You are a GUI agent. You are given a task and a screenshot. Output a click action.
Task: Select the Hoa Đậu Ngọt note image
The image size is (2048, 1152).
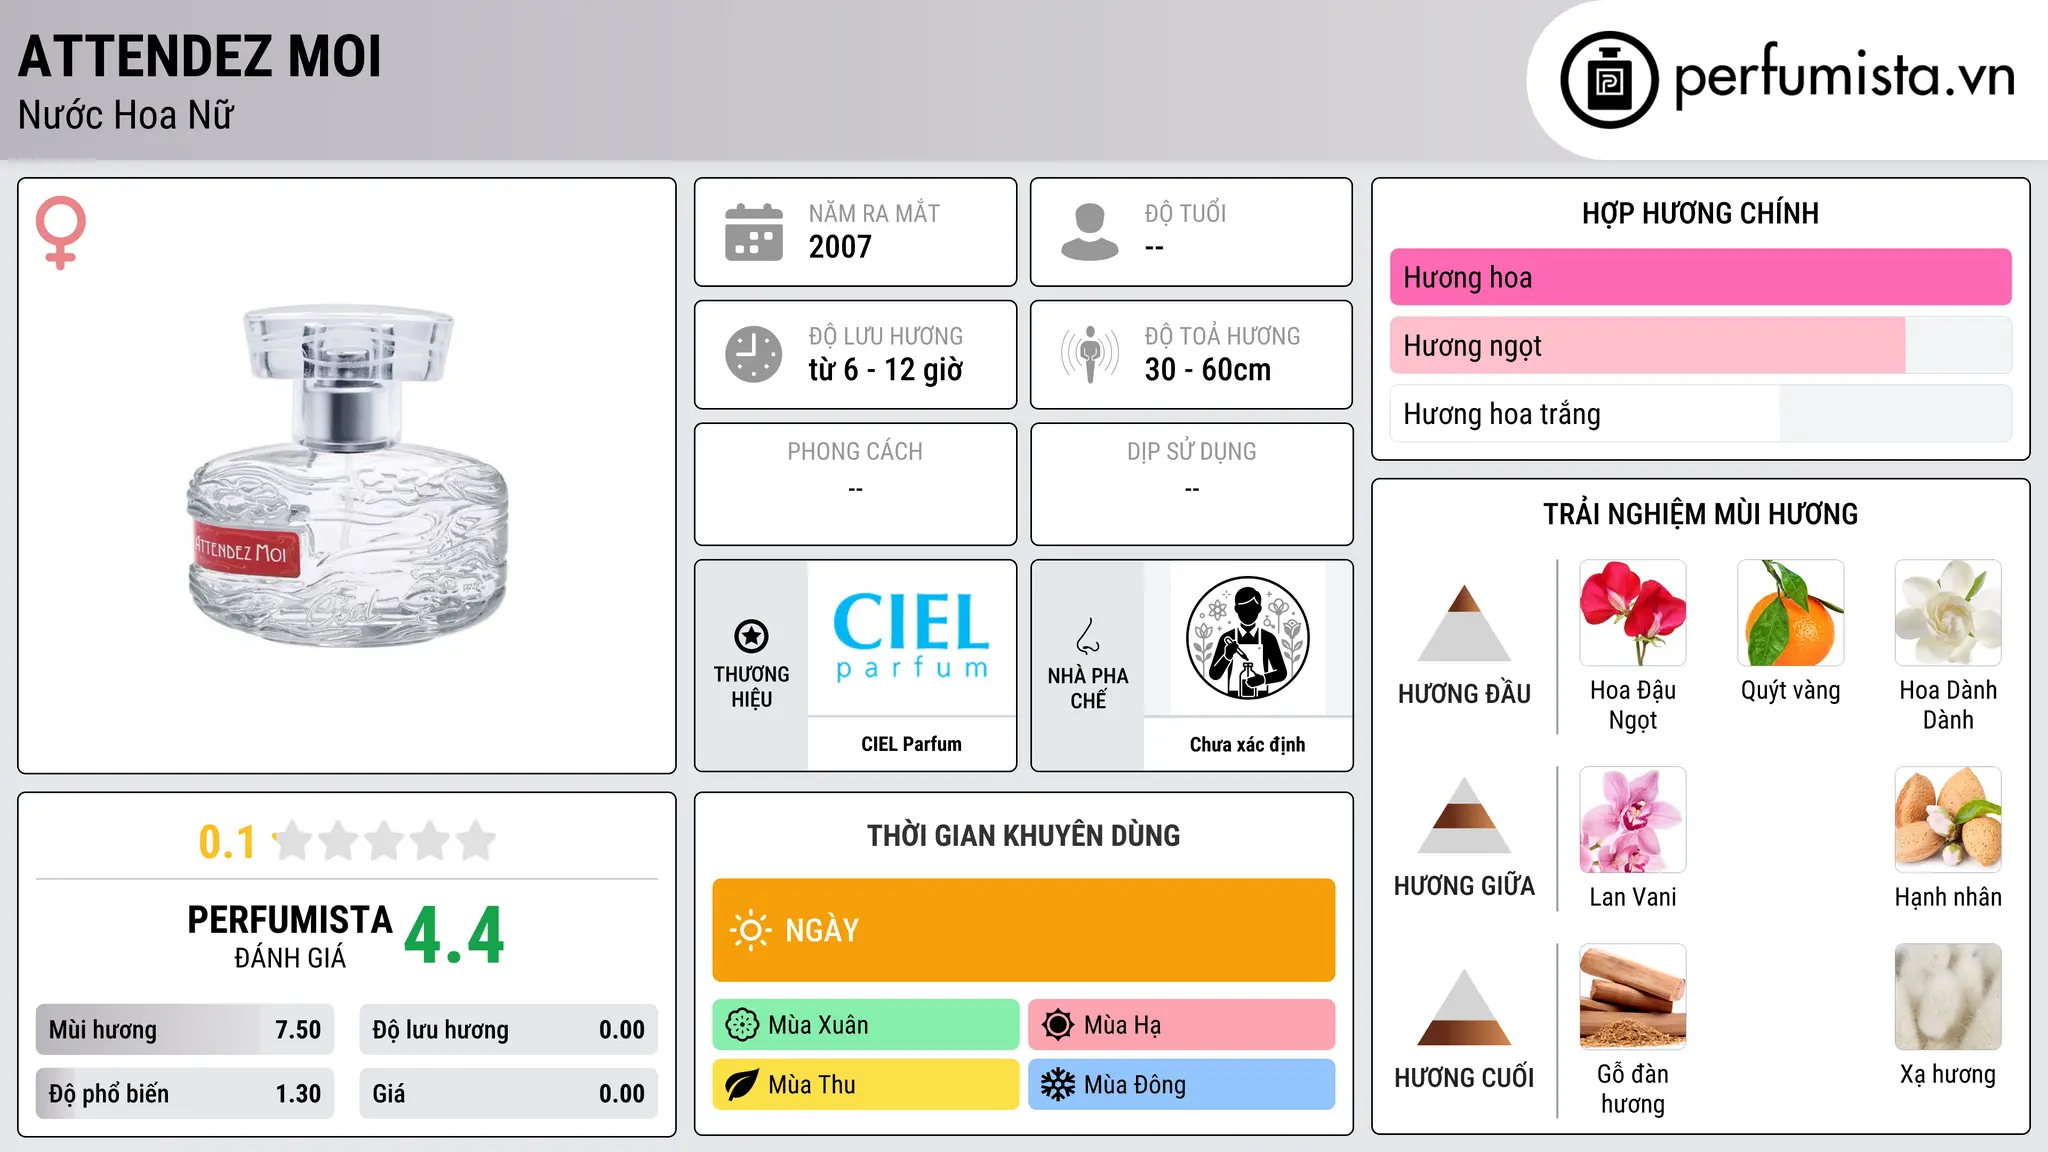click(1633, 613)
